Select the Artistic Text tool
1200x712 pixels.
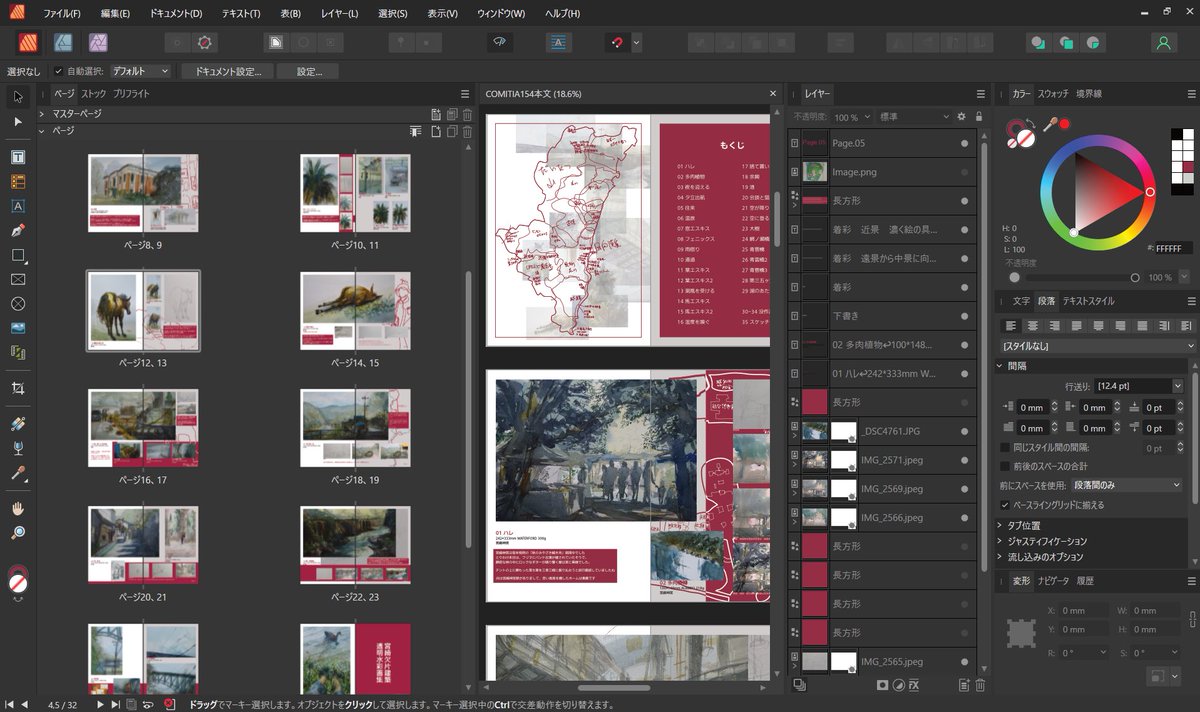click(x=18, y=206)
